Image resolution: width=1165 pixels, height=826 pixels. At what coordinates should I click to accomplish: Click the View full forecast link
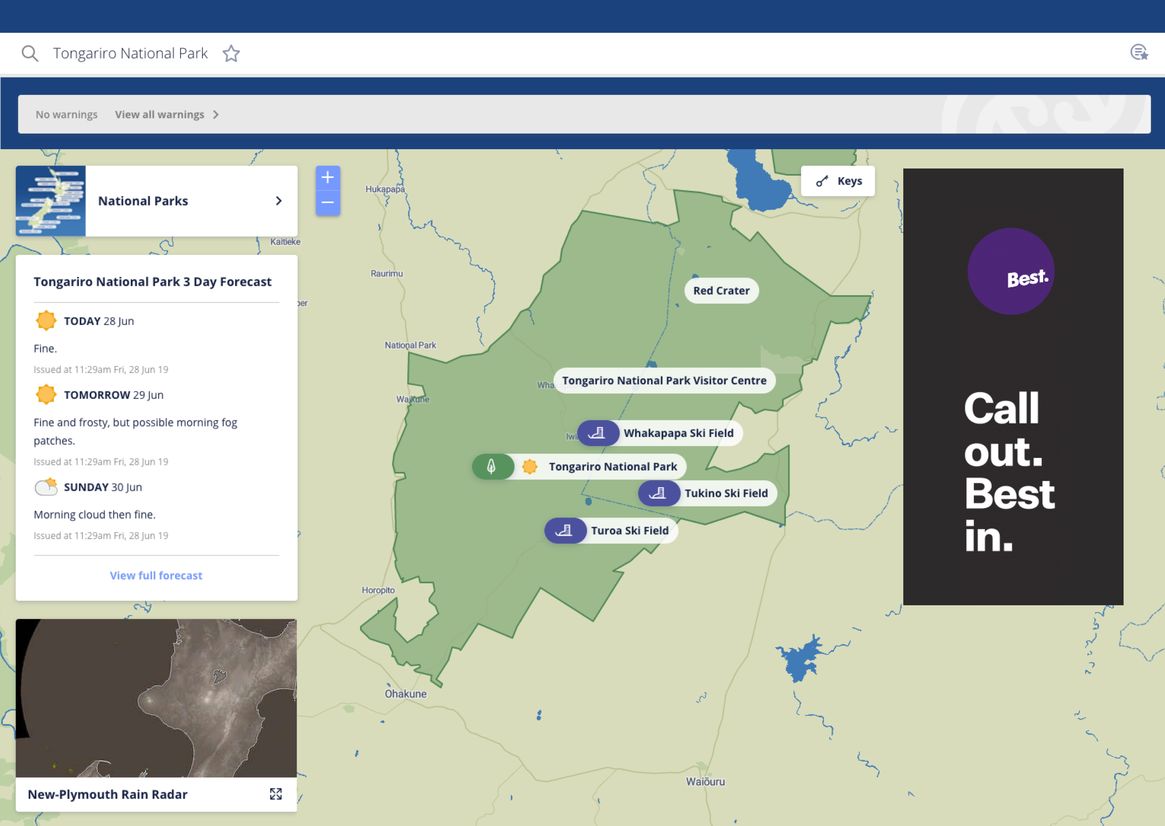(x=156, y=576)
